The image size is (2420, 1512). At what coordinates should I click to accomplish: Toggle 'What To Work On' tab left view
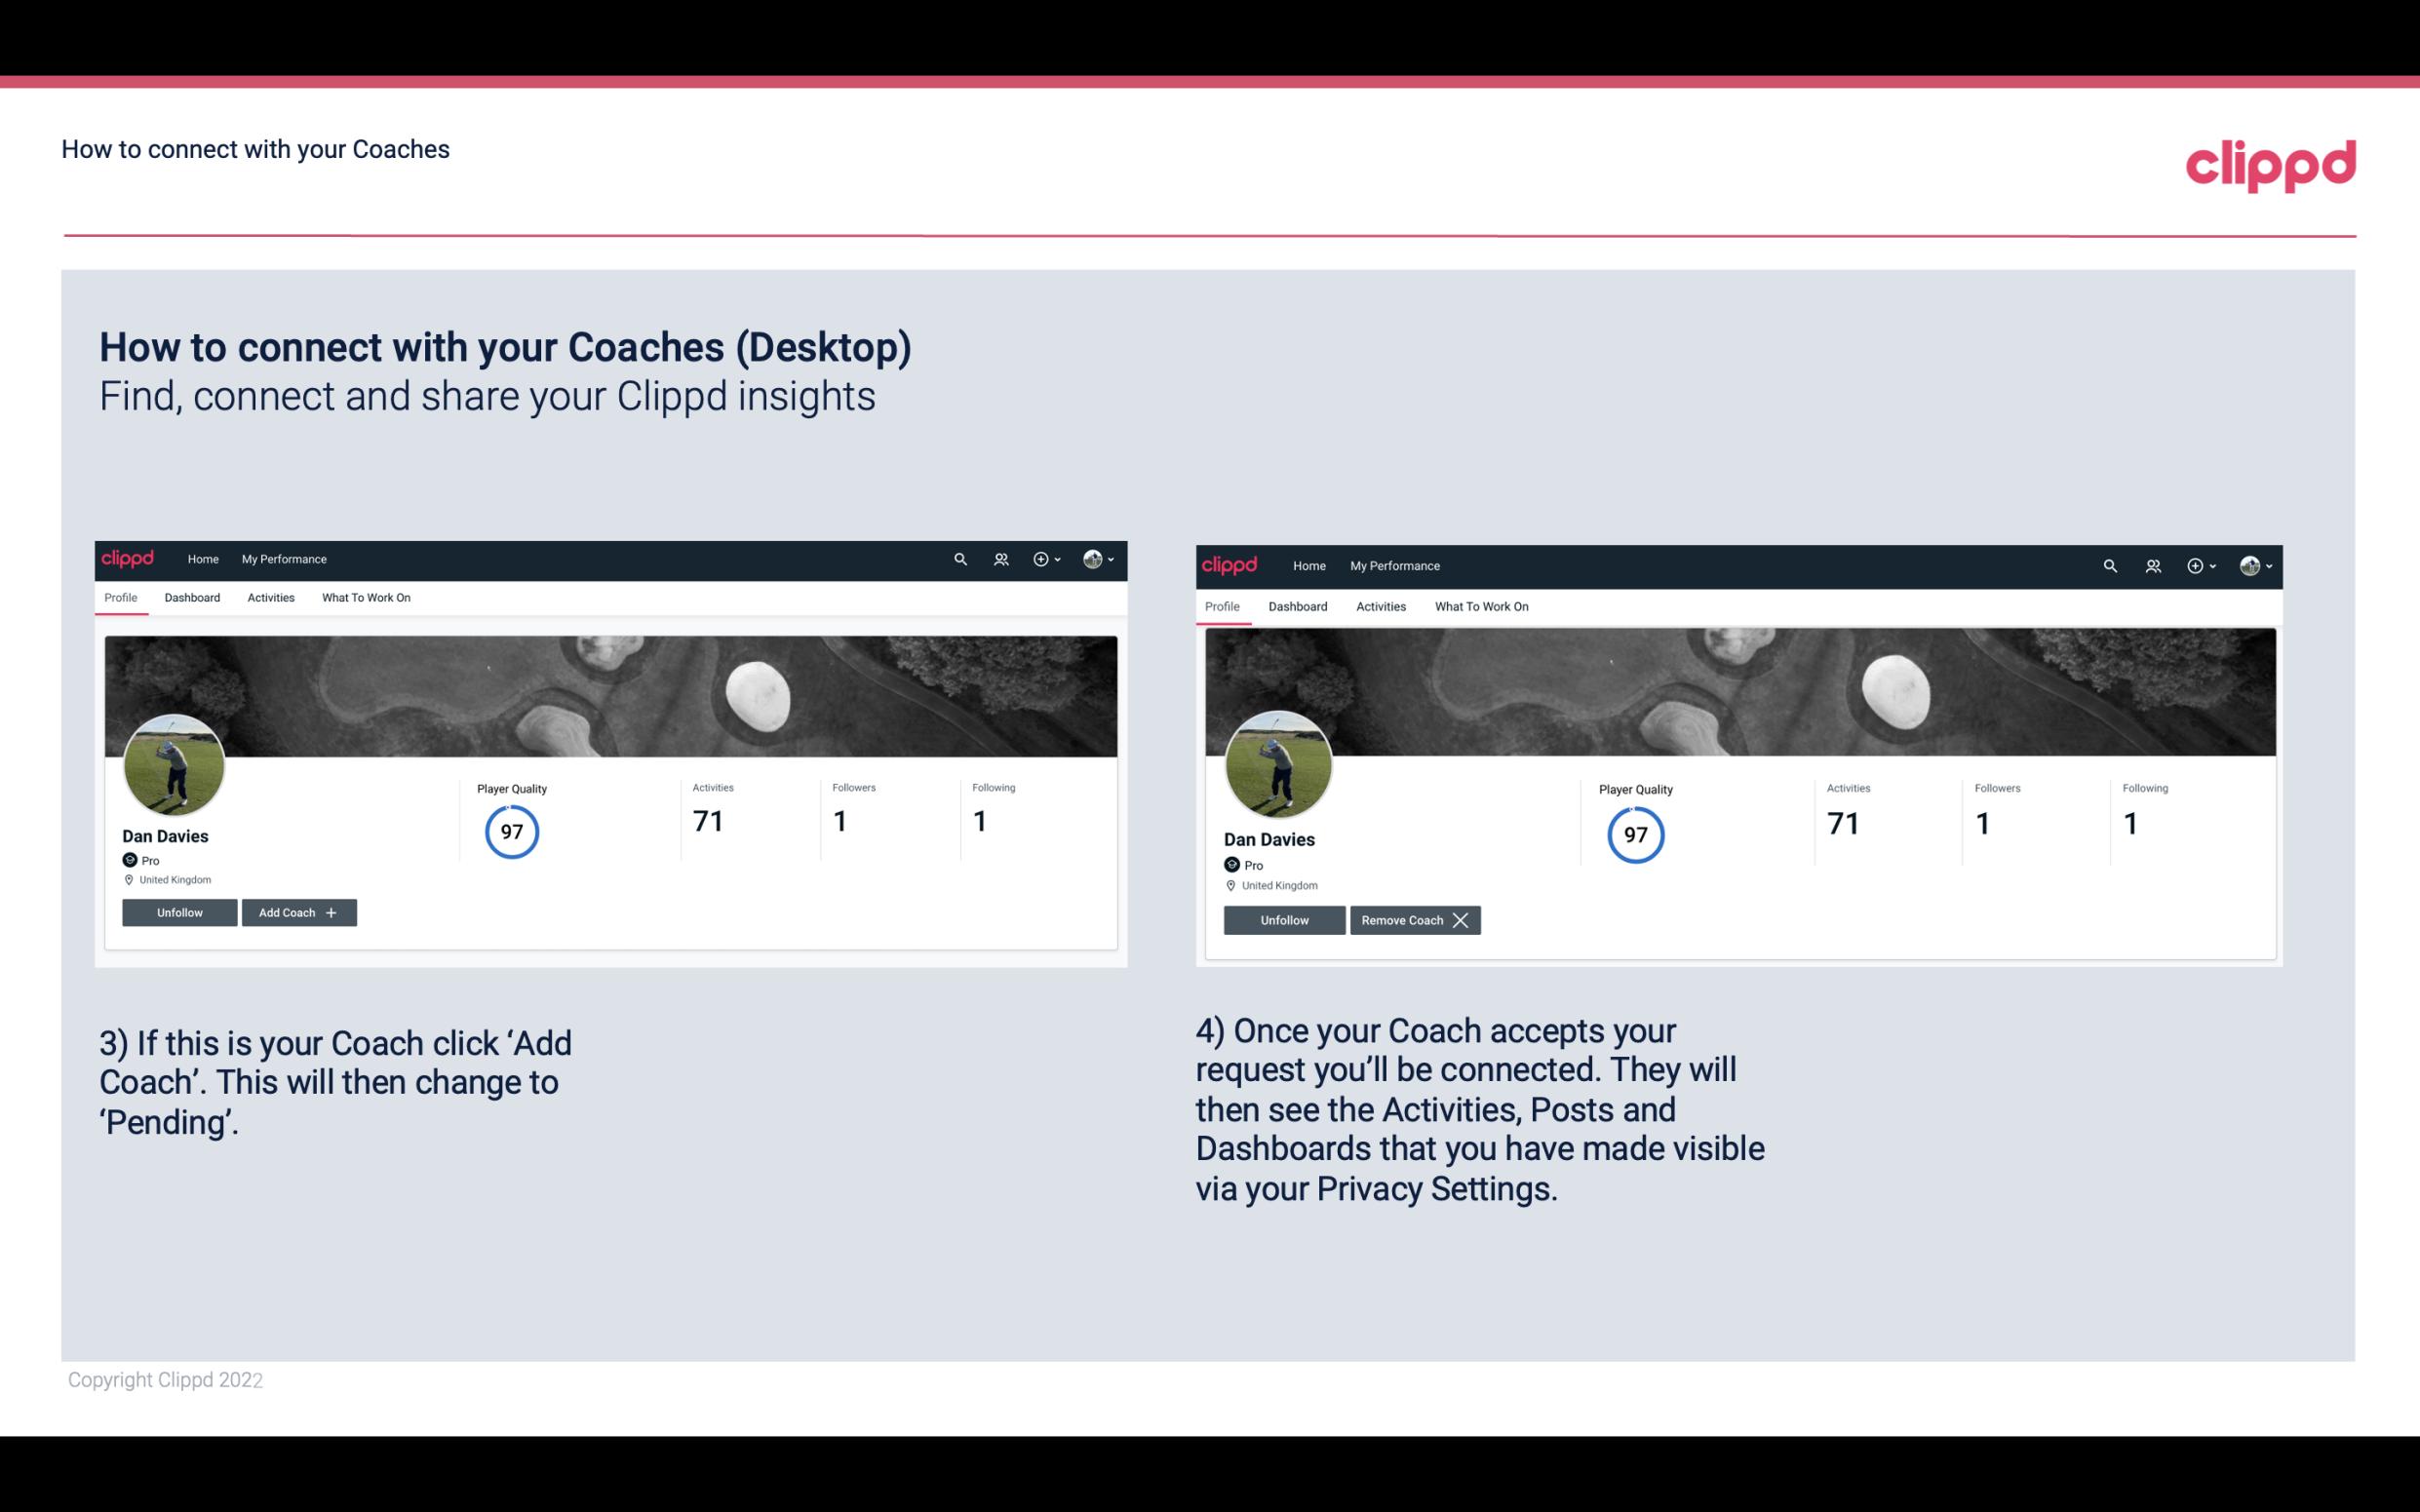tap(364, 598)
